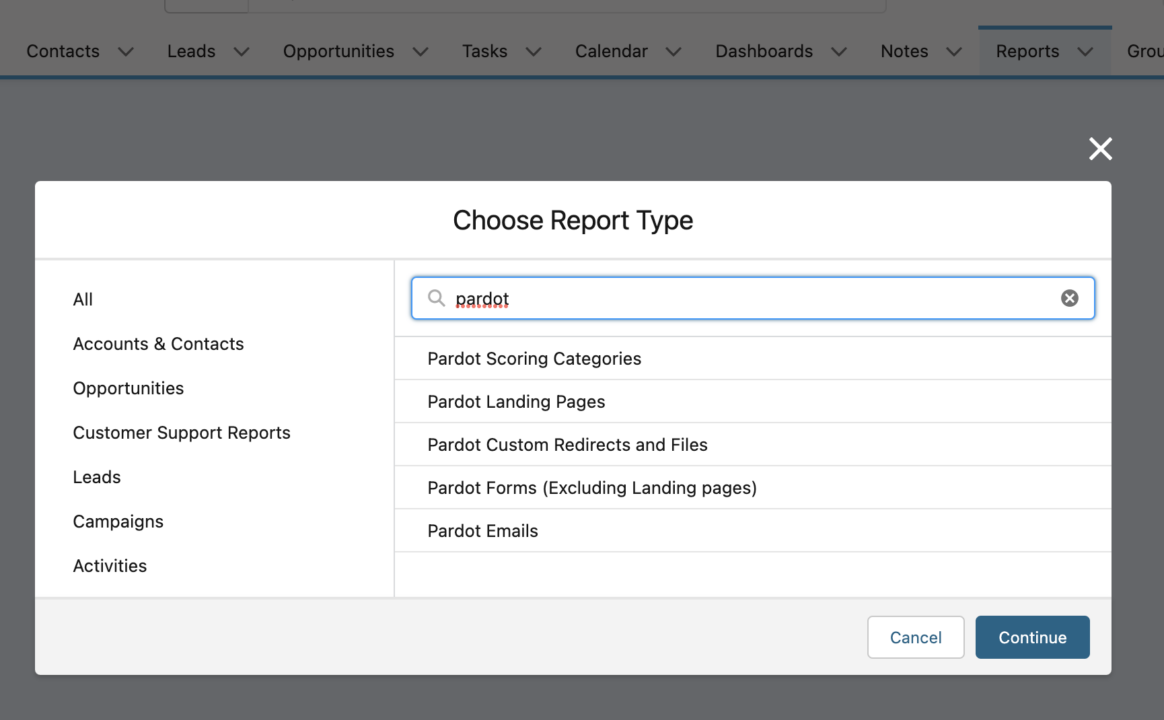
Task: Choose Pardot Landing Pages from the list
Action: point(516,401)
